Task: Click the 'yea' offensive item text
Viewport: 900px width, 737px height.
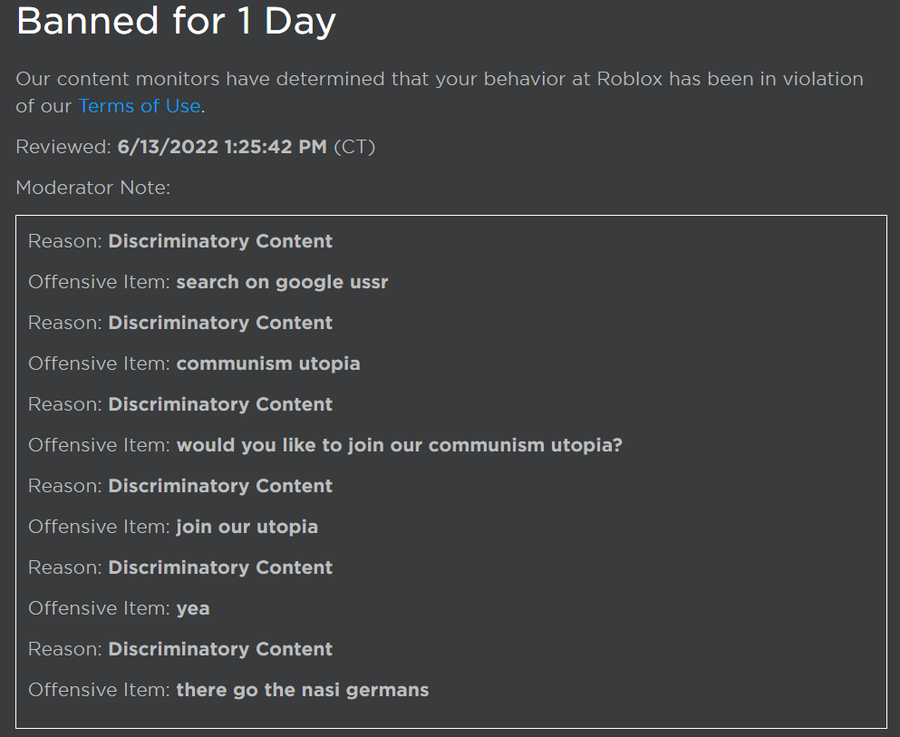Action: click(193, 608)
